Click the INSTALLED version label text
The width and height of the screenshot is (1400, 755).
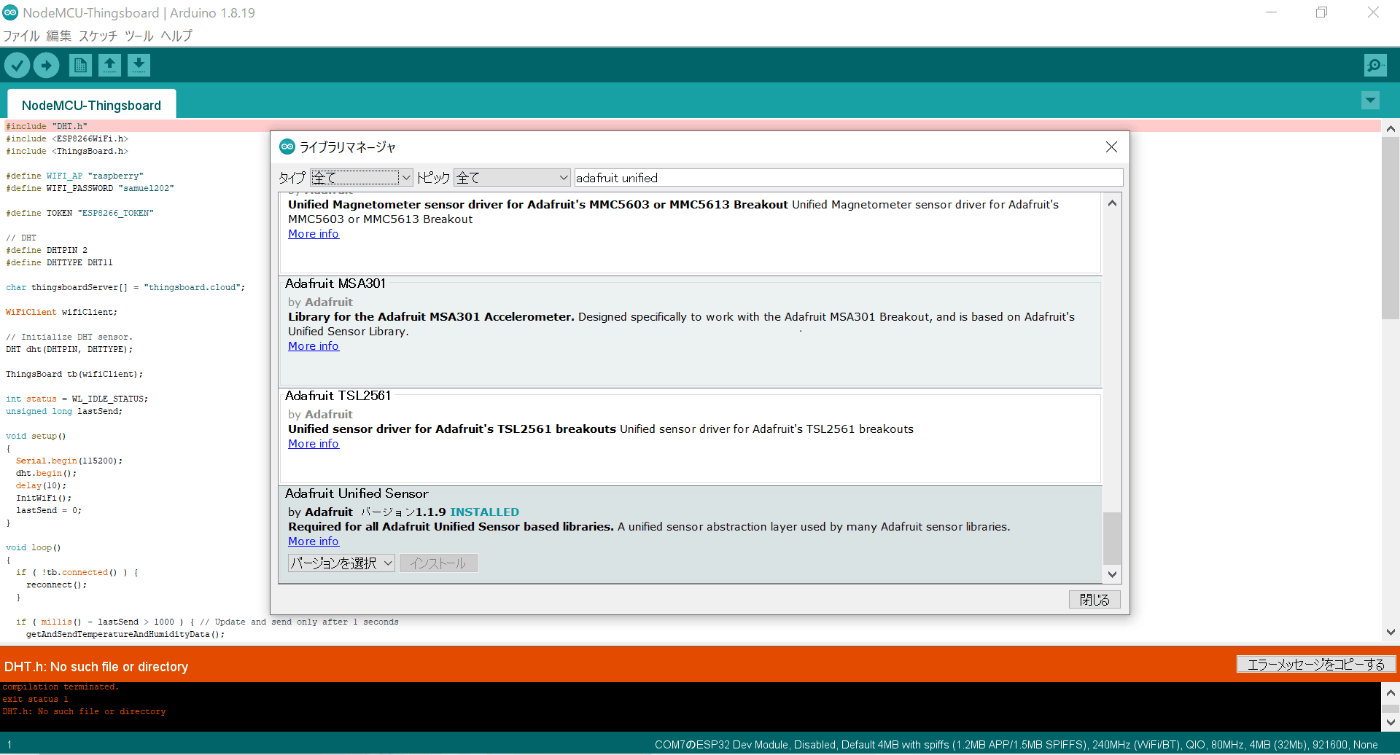[x=484, y=512]
